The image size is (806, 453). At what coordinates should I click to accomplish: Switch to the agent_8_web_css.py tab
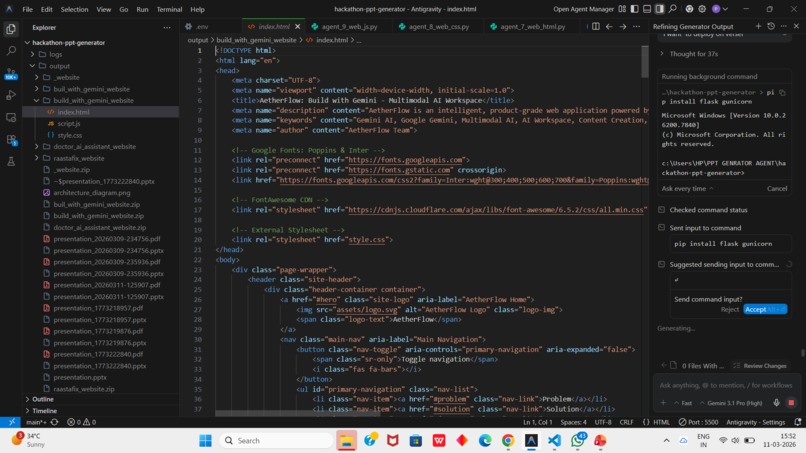pos(438,26)
